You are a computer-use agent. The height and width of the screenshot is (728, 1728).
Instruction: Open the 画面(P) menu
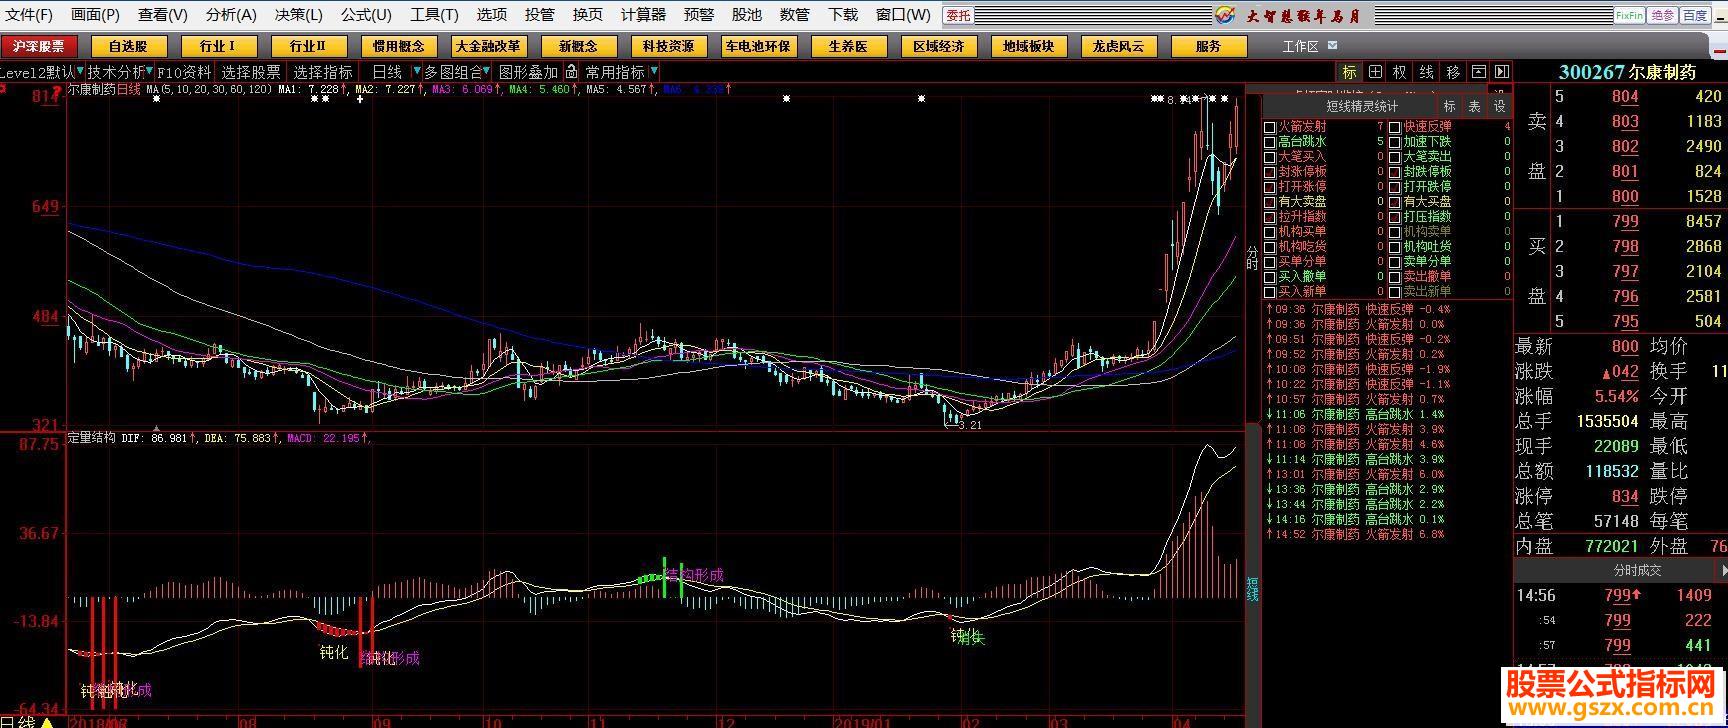click(x=95, y=15)
